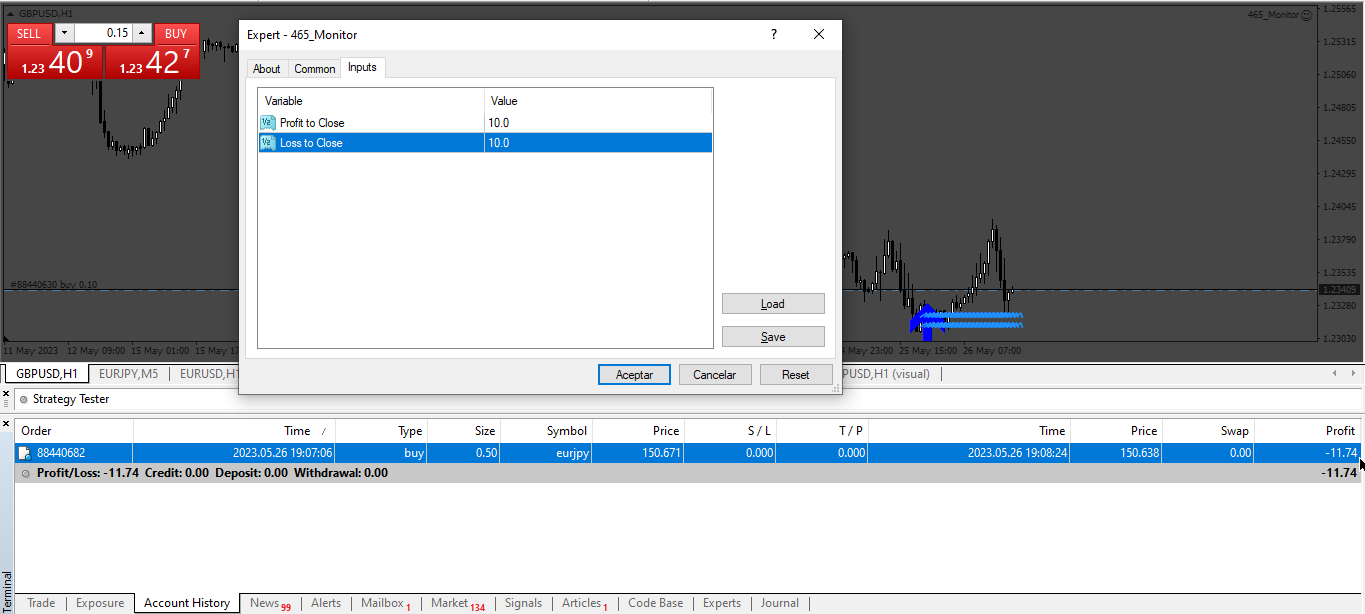Click the Save button
The width and height of the screenshot is (1365, 614).
tap(773, 337)
